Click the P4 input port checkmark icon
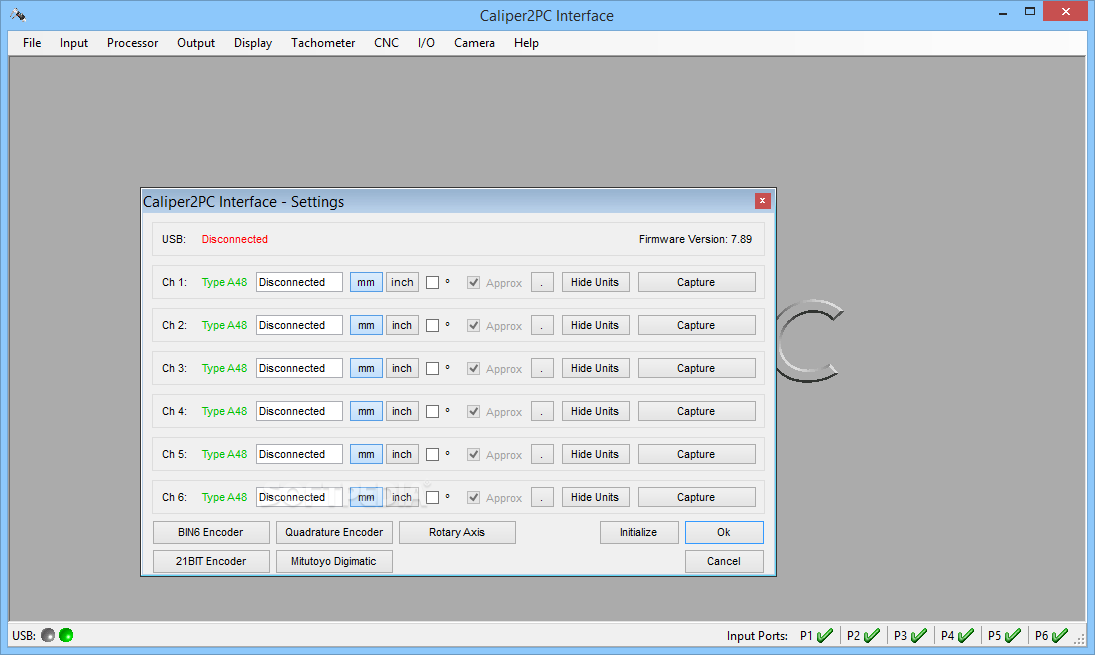This screenshot has height=655, width=1095. coord(966,635)
